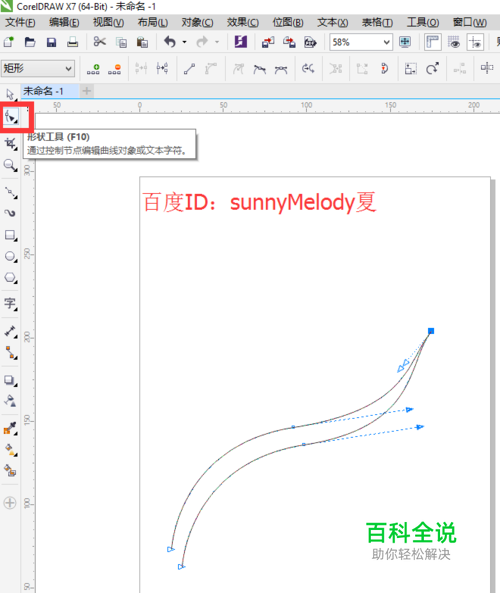Save the document
Viewport: 500px width, 593px height.
click(51, 42)
